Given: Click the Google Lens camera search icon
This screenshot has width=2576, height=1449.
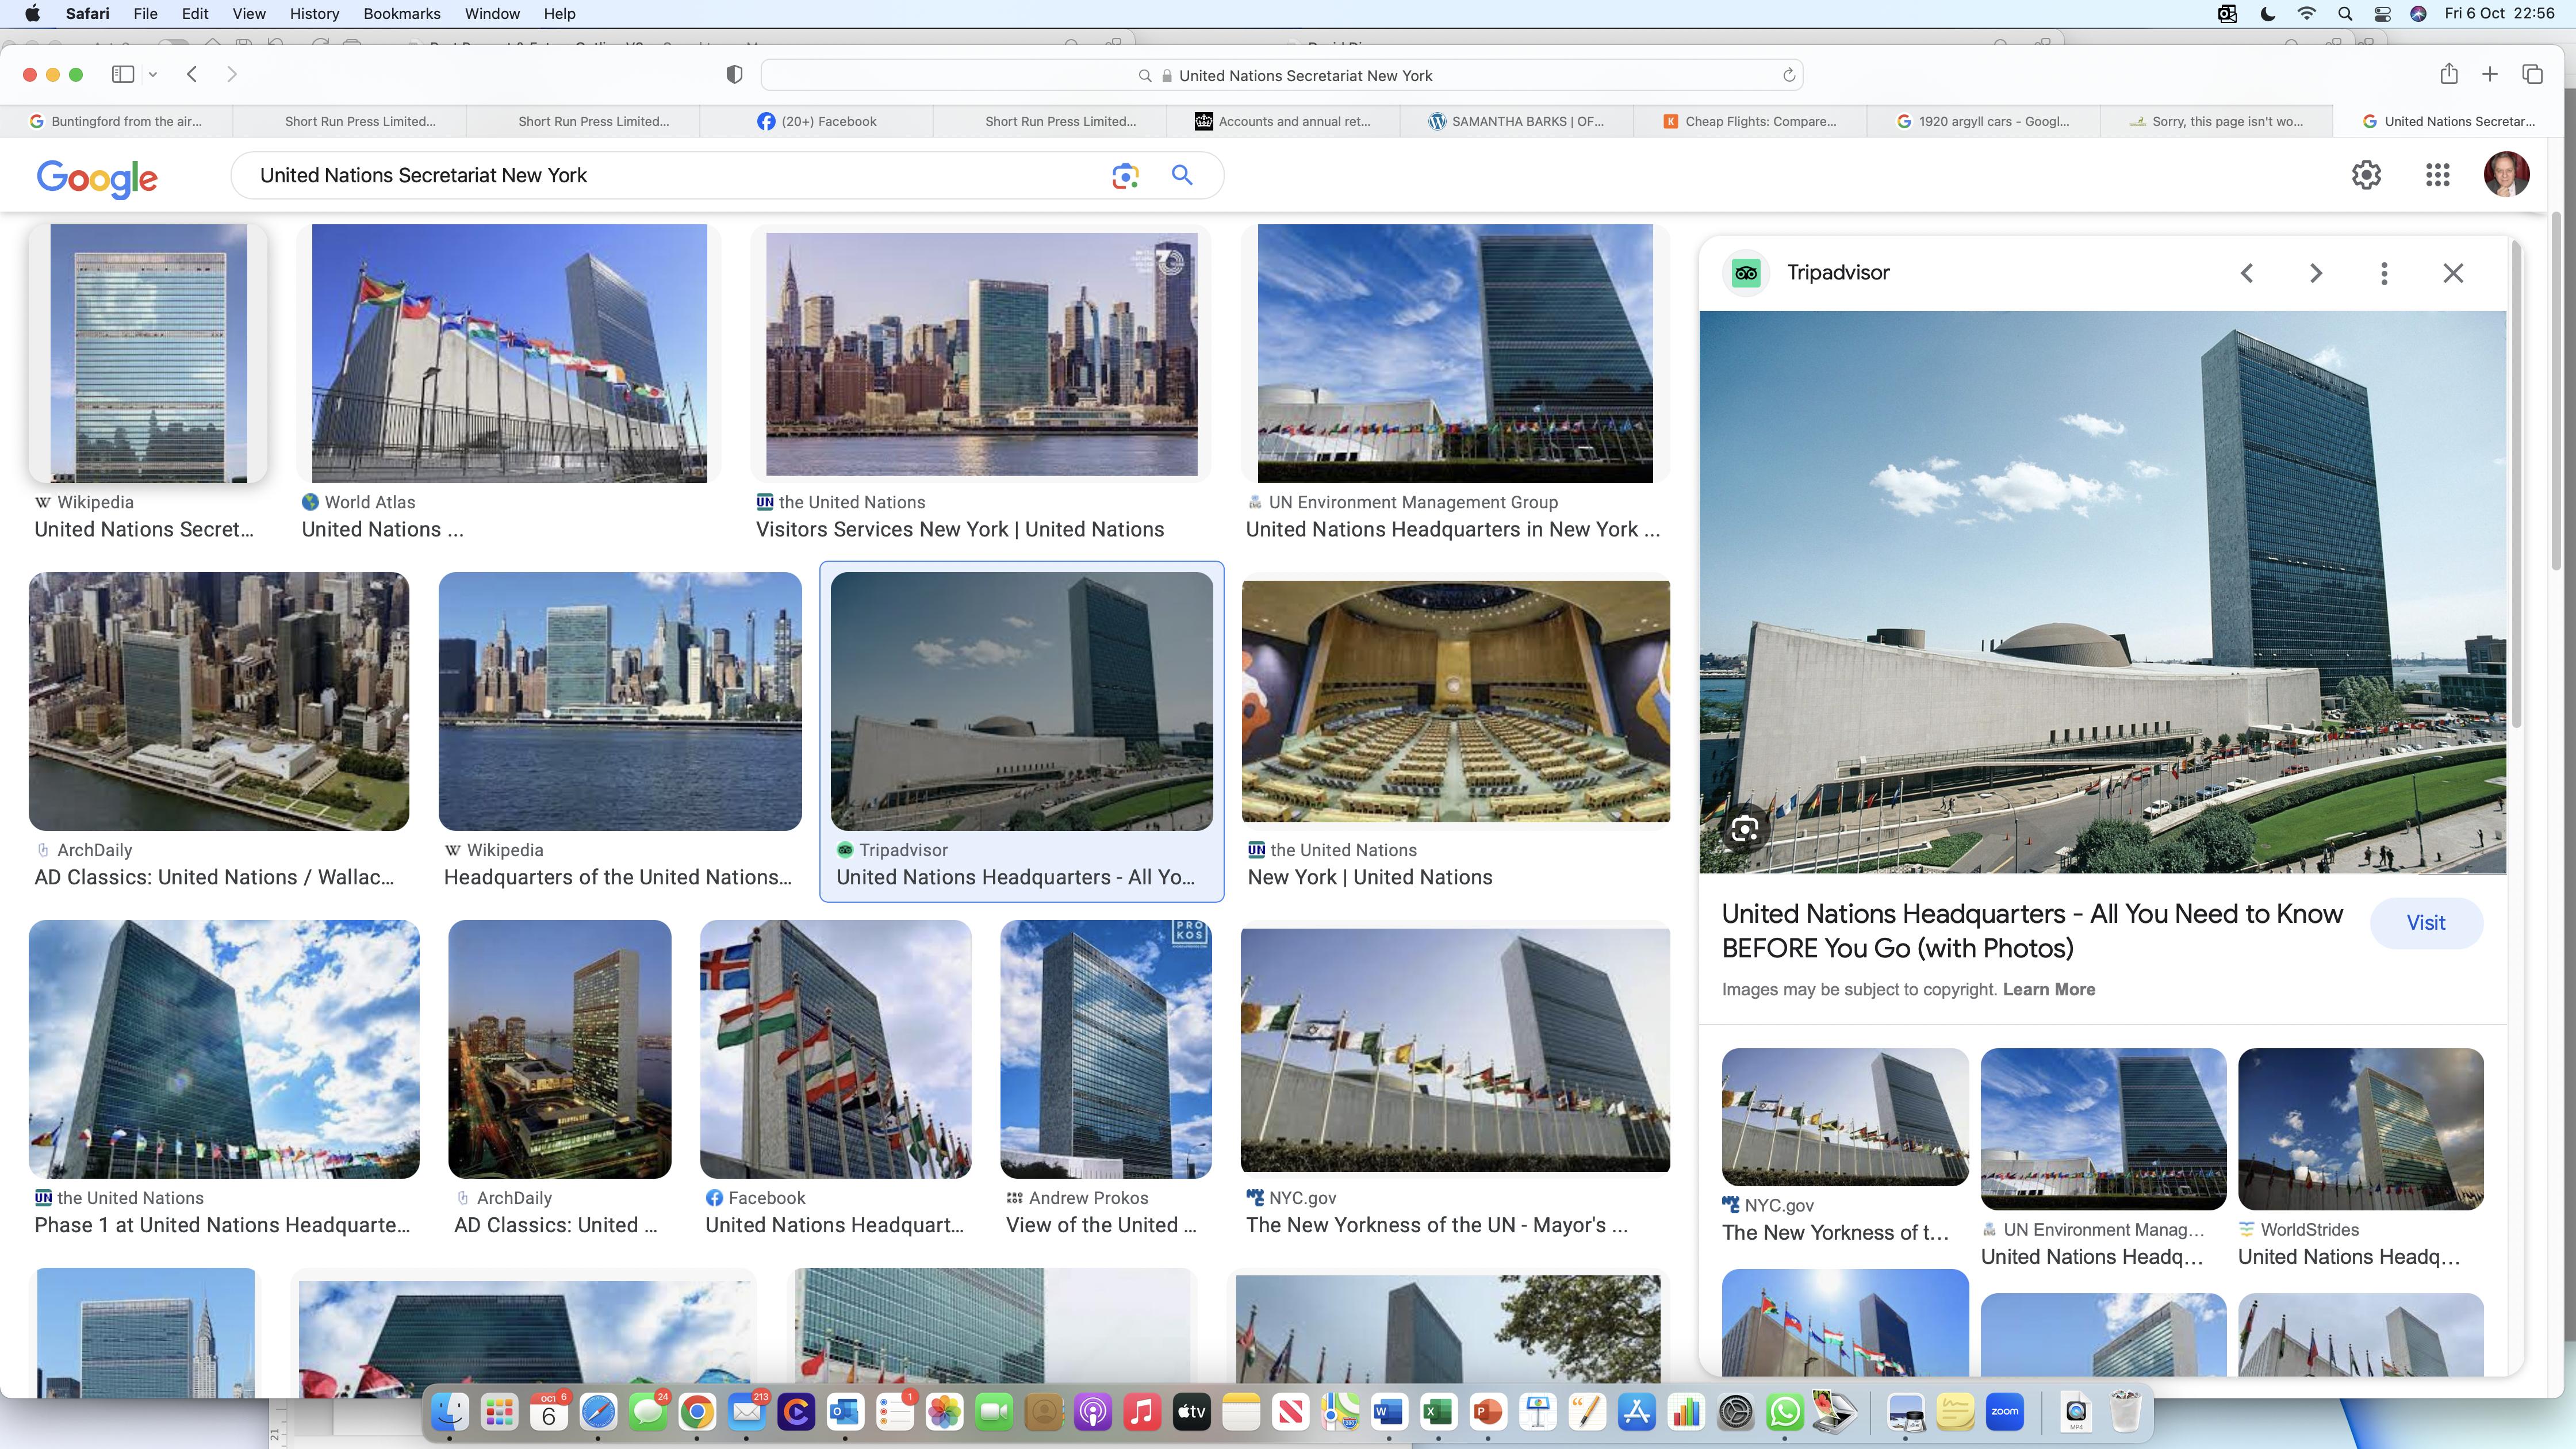Looking at the screenshot, I should coord(1125,176).
